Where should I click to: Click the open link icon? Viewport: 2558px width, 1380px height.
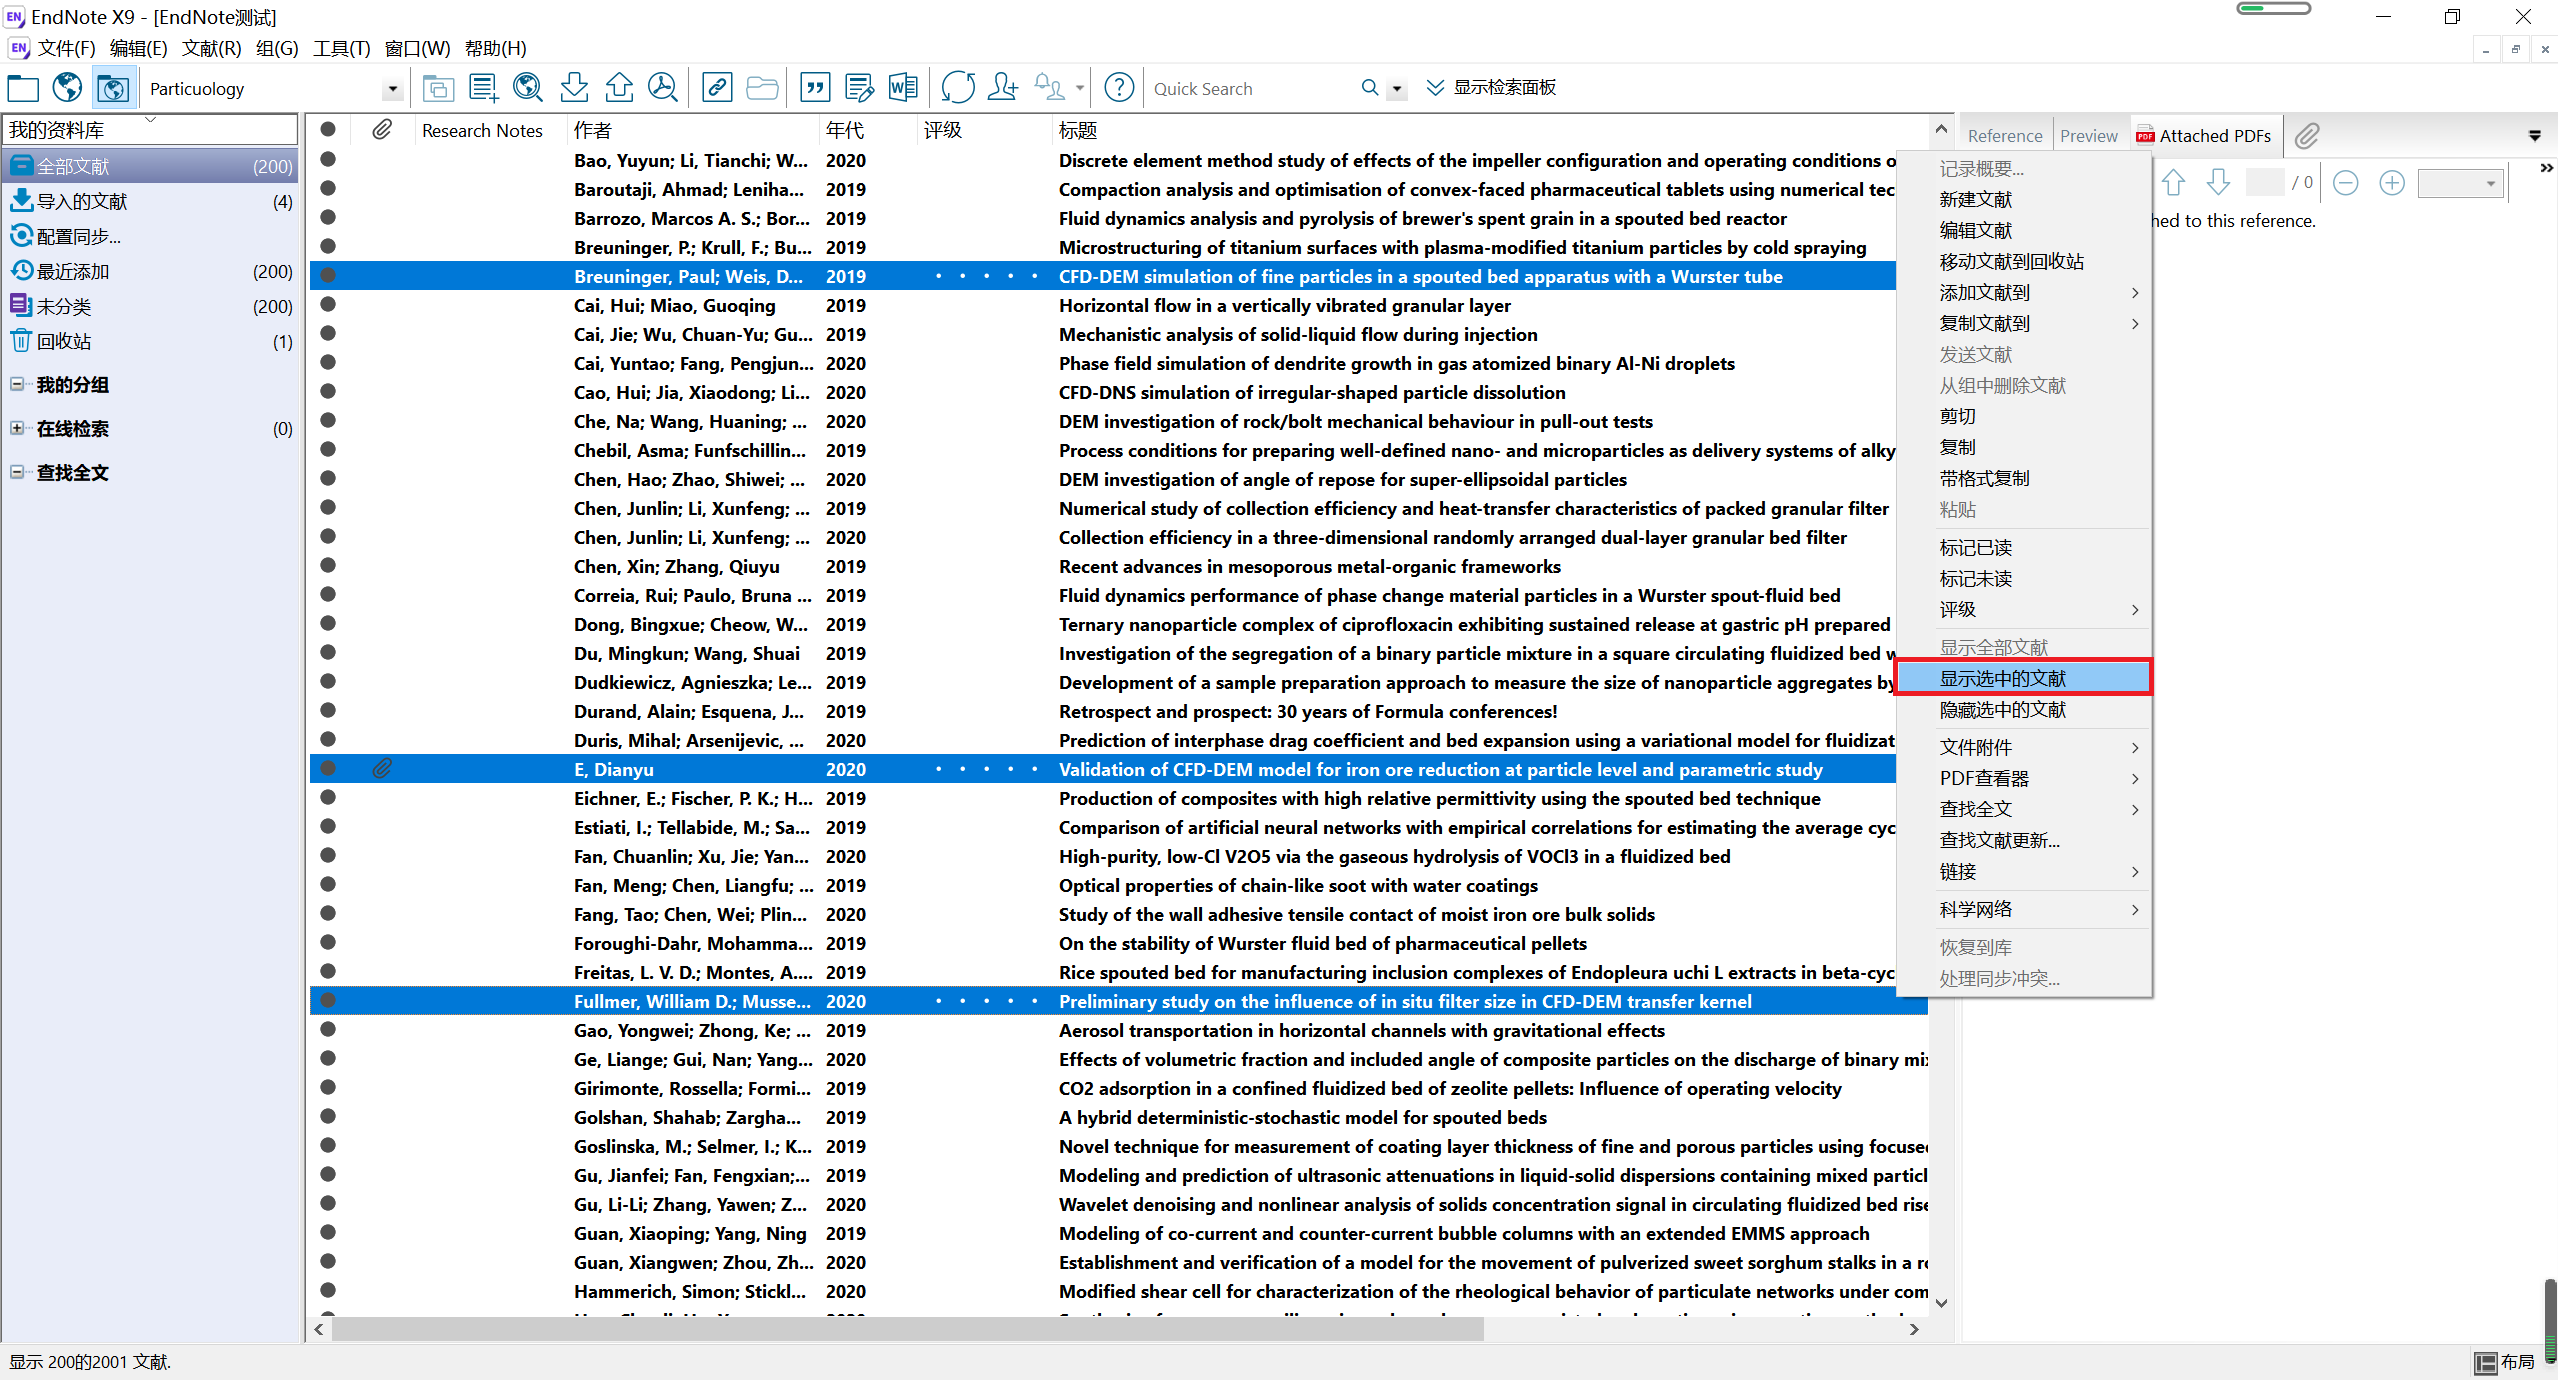click(717, 89)
